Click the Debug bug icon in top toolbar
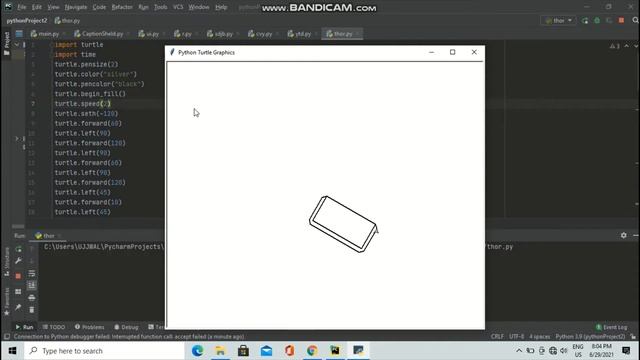640x360 pixels. tap(597, 20)
